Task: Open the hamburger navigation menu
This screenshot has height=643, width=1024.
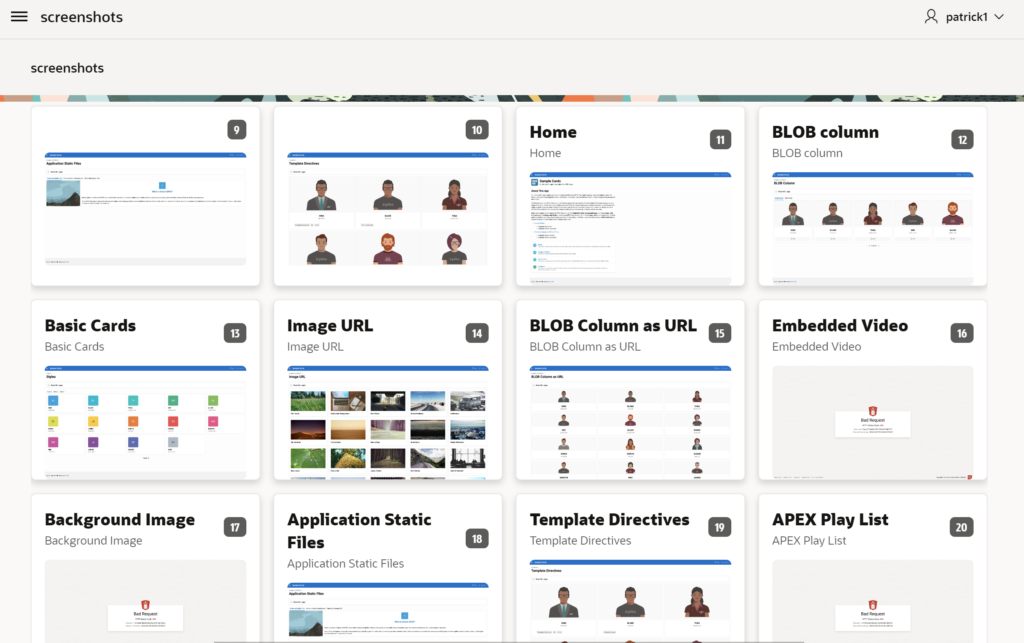Action: click(x=19, y=17)
